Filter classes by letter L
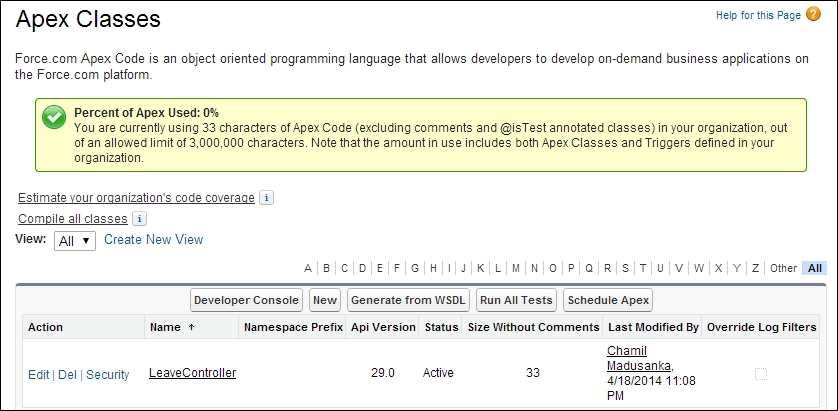Screen dimensions: 838x411 (x=498, y=268)
